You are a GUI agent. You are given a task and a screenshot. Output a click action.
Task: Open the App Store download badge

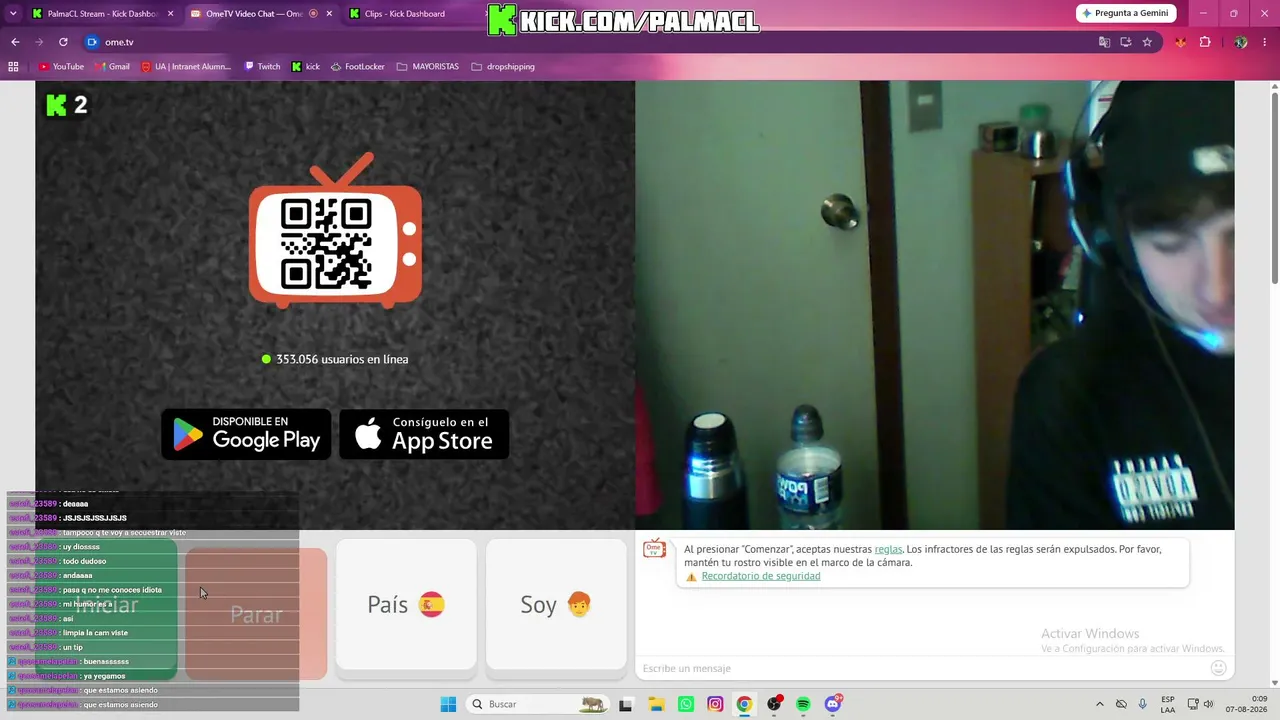coord(424,434)
